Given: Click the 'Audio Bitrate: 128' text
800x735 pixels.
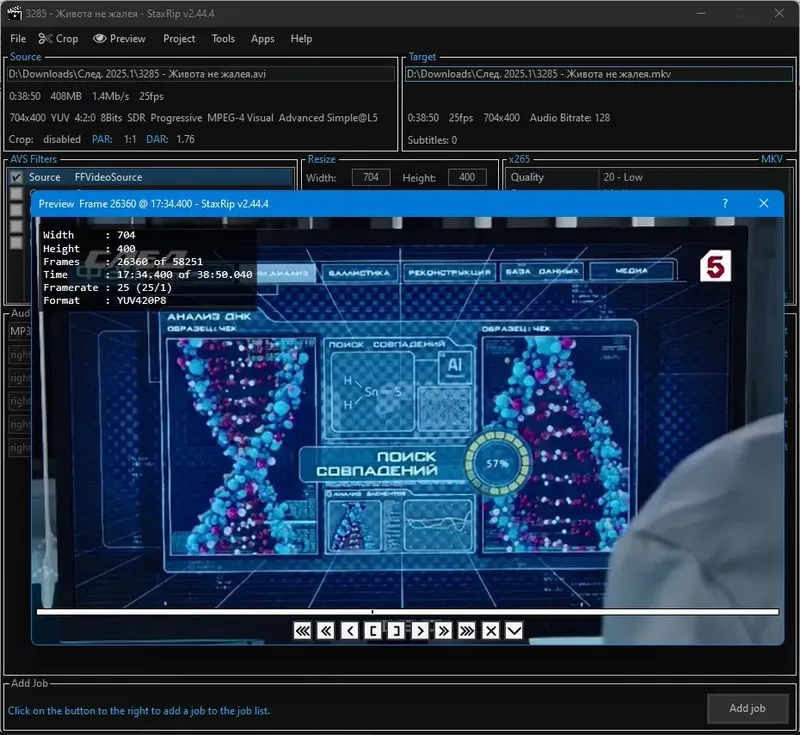Looking at the screenshot, I should [x=570, y=118].
